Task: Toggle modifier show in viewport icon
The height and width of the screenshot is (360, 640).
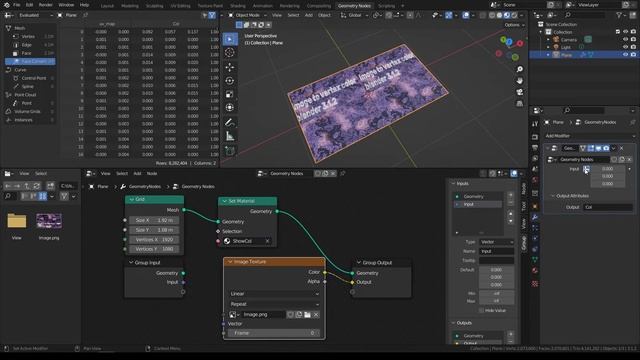Action: click(598, 148)
